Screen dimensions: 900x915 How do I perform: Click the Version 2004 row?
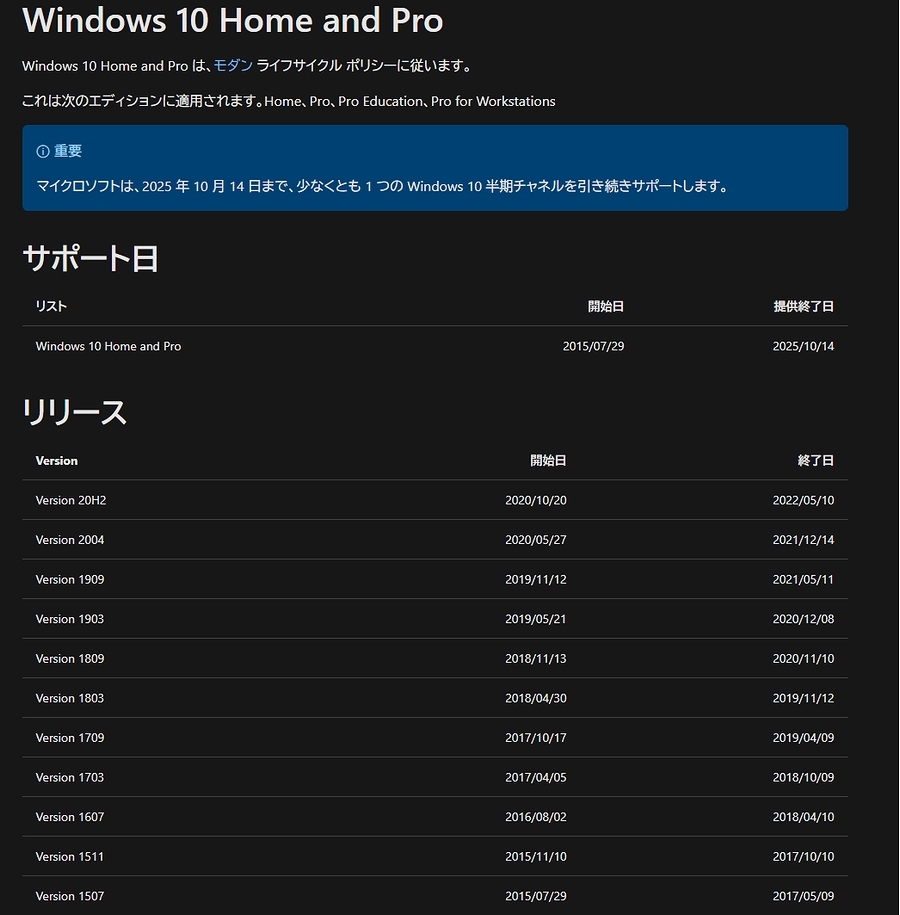[x=435, y=540]
